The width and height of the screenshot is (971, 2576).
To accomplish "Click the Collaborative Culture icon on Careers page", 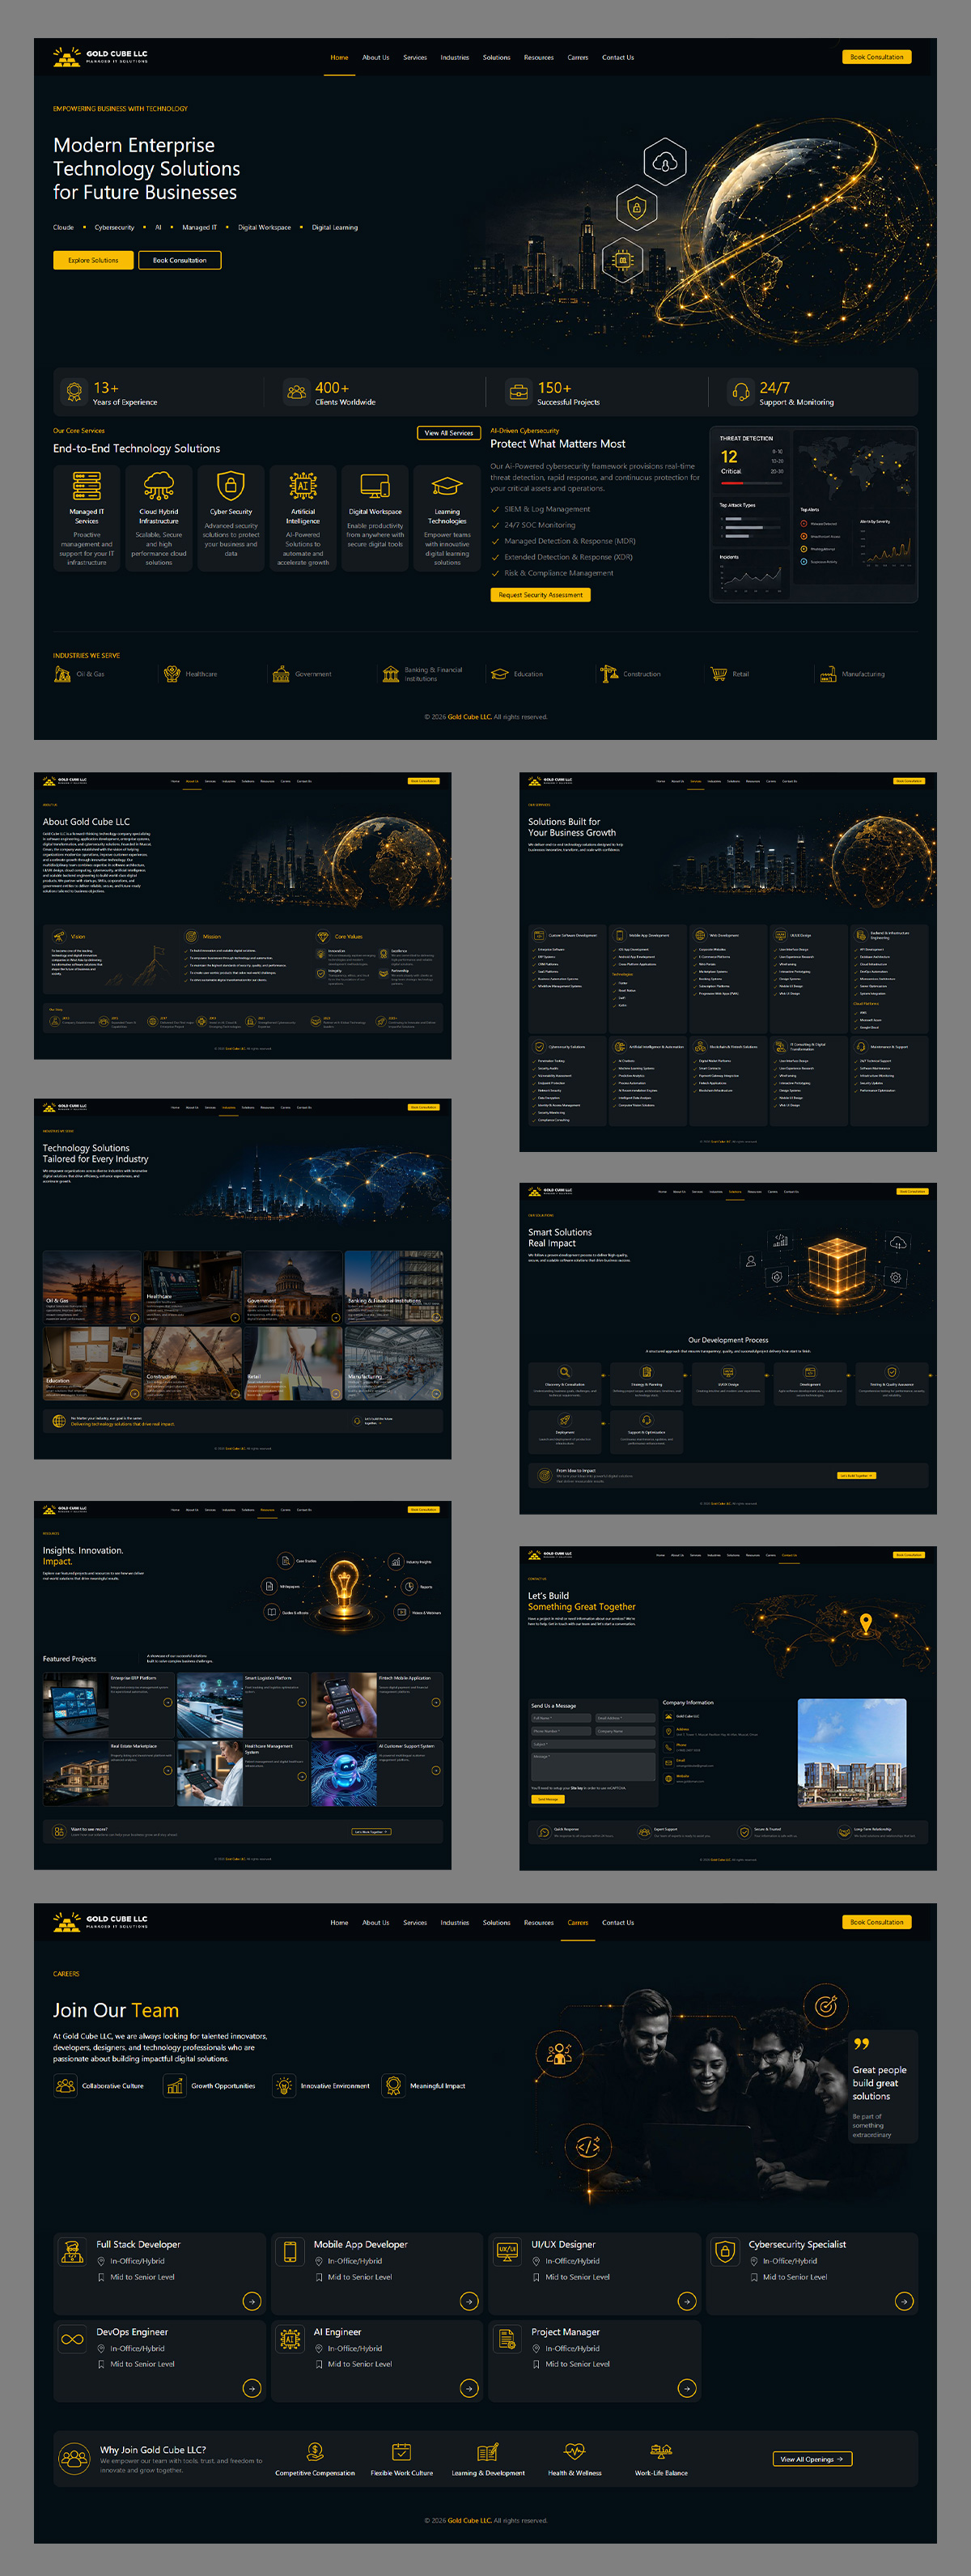I will pos(66,2086).
